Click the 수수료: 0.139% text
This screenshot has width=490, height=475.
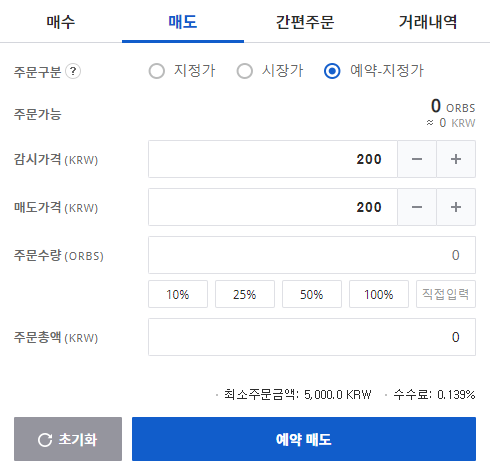tap(434, 395)
